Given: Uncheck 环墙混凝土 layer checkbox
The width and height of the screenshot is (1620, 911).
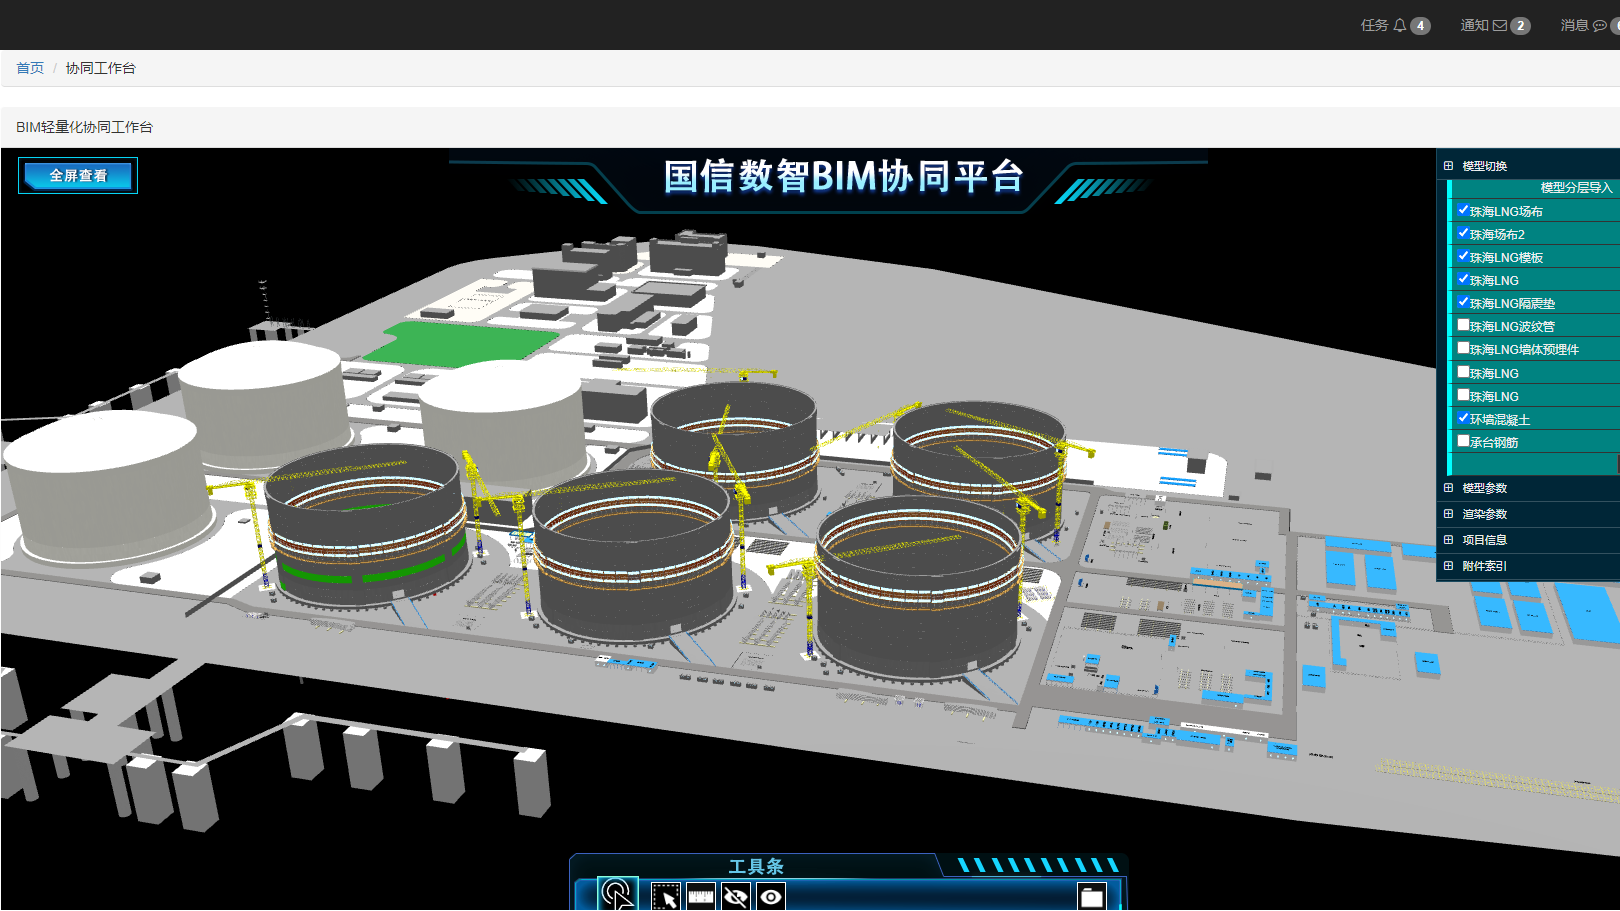Looking at the screenshot, I should pyautogui.click(x=1463, y=418).
